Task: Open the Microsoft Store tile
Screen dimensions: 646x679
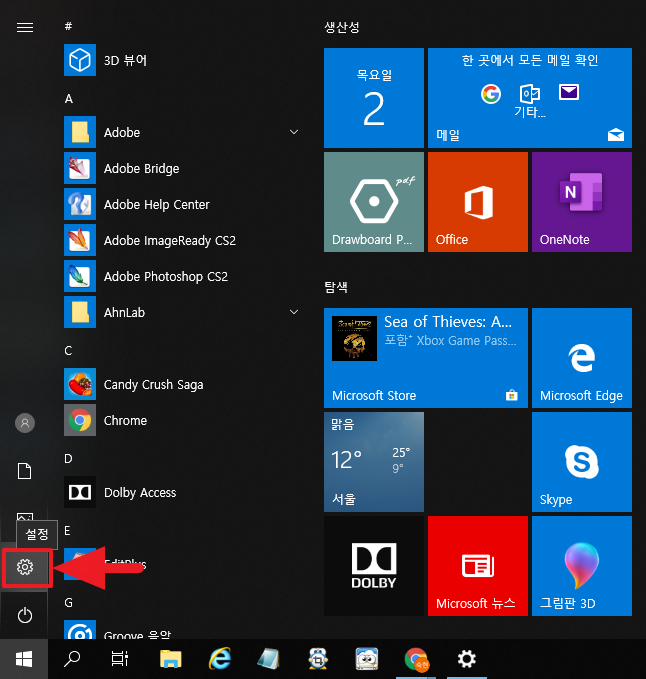Action: tap(426, 358)
